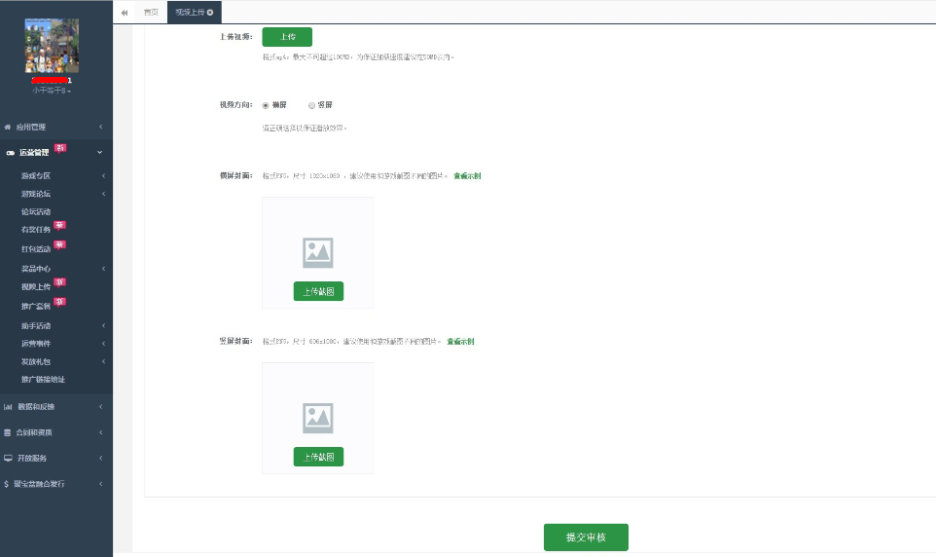This screenshot has width=936, height=557.
Task: Click the monitor icon beside 开放服务
Action: (x=8, y=458)
